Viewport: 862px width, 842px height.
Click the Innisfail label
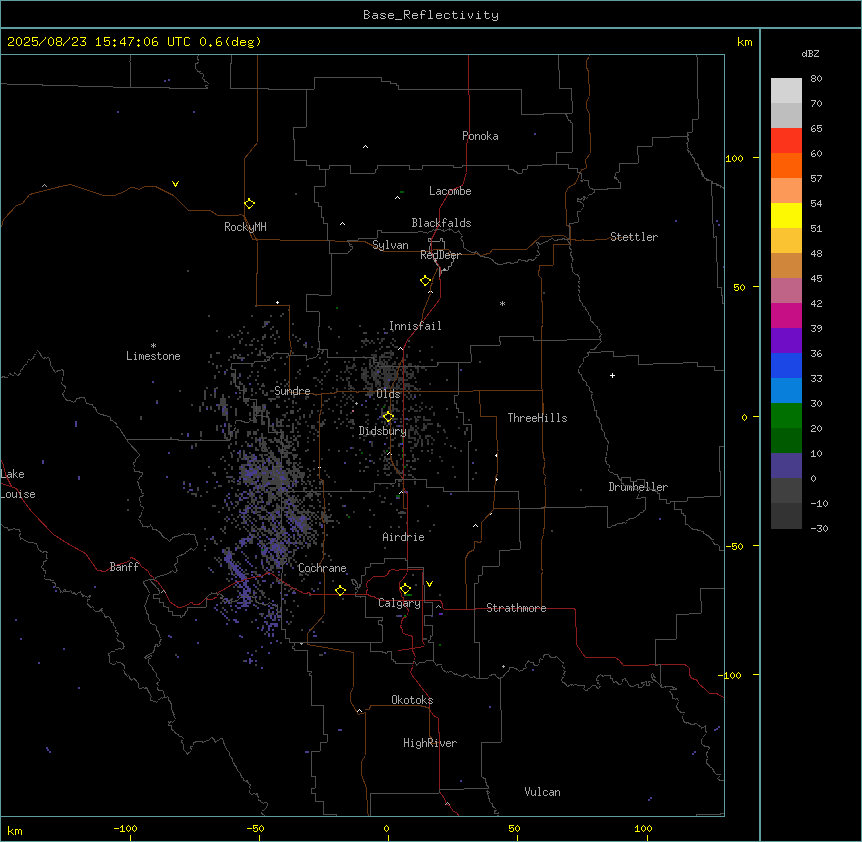coord(415,326)
